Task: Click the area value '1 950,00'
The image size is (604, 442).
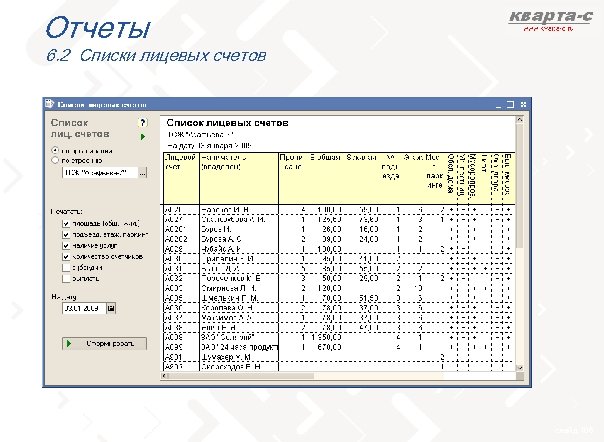Action: [326, 338]
